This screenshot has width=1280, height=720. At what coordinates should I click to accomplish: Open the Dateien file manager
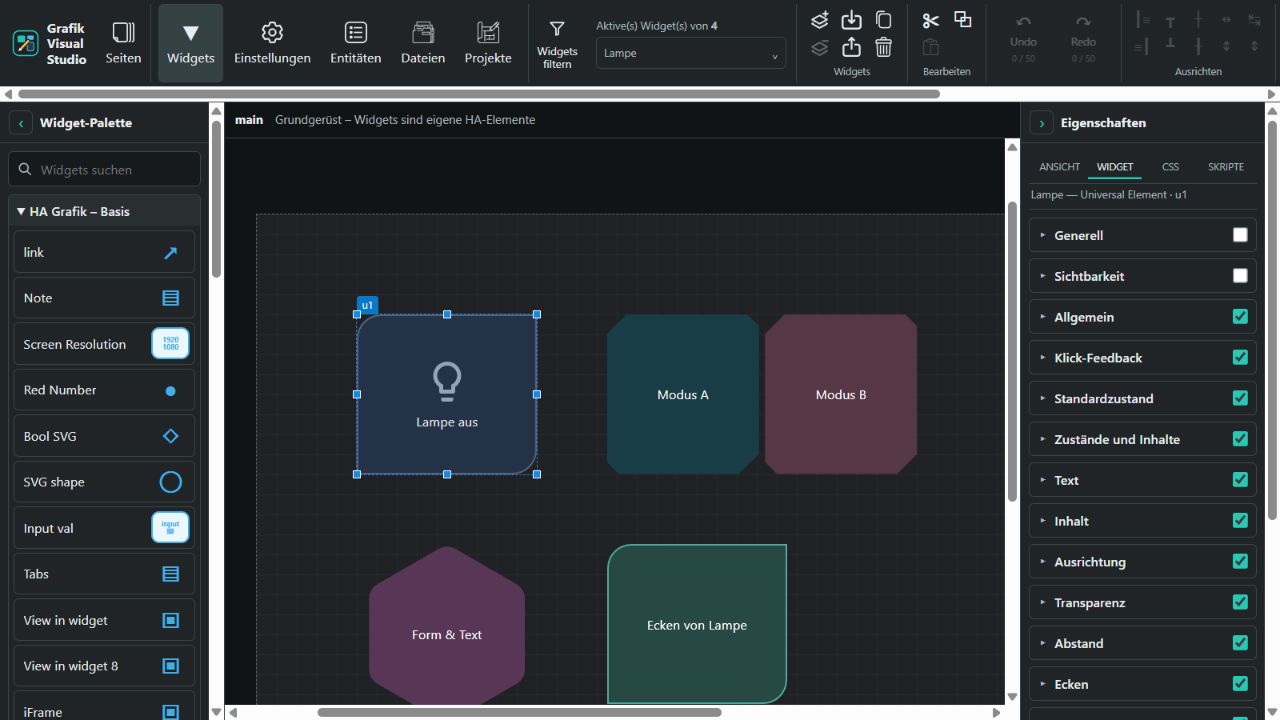click(423, 43)
